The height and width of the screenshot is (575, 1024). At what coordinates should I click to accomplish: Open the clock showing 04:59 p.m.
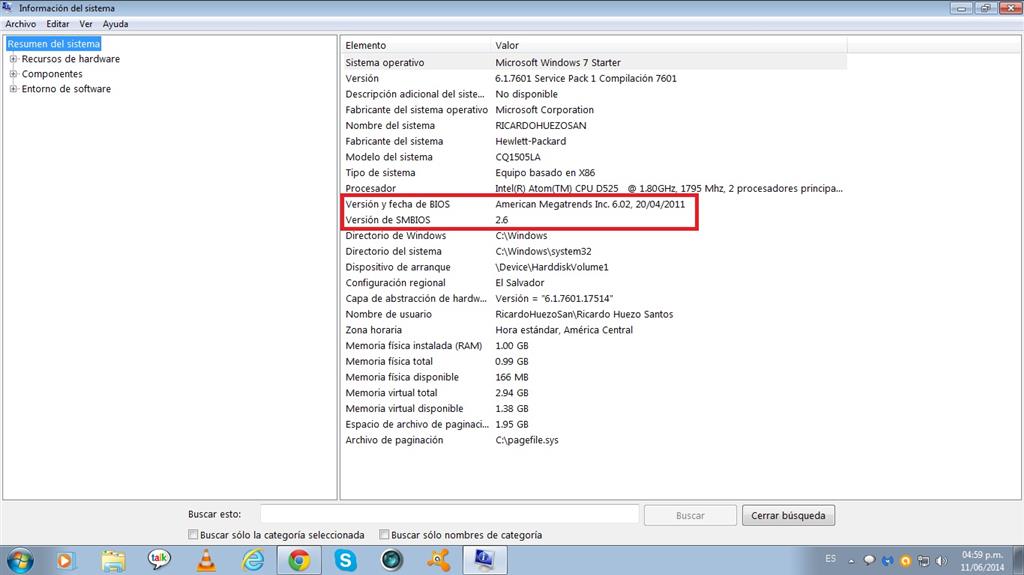(982, 561)
